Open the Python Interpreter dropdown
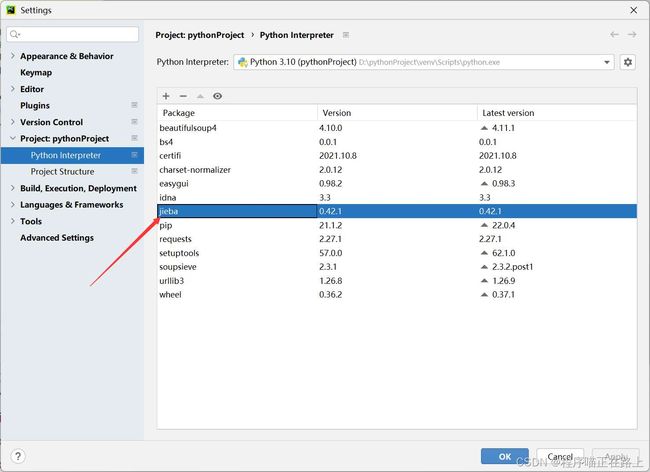This screenshot has width=650, height=472. (x=424, y=62)
